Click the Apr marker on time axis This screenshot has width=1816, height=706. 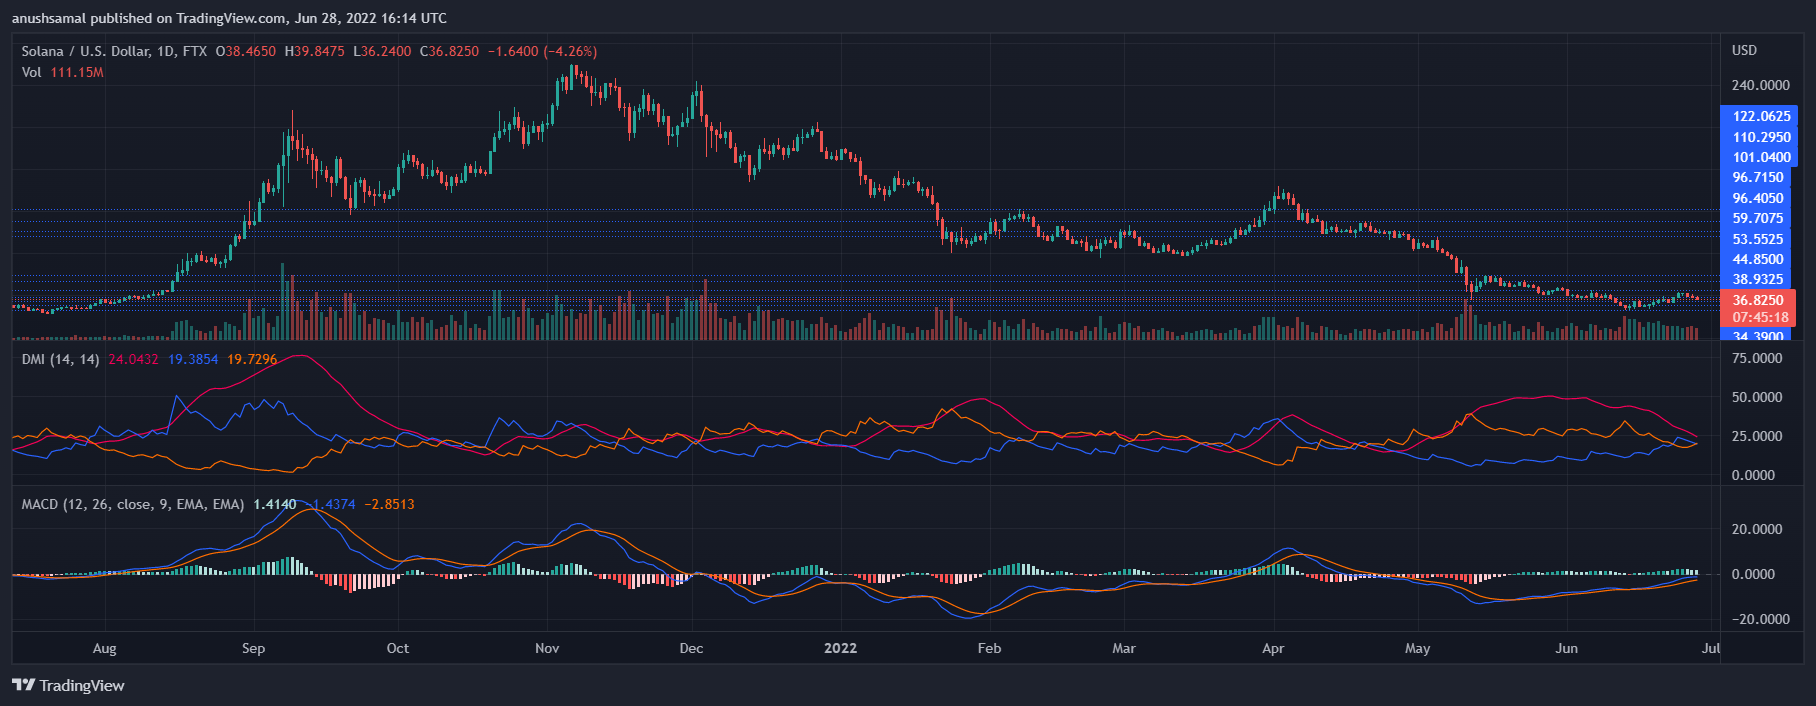coord(1272,648)
